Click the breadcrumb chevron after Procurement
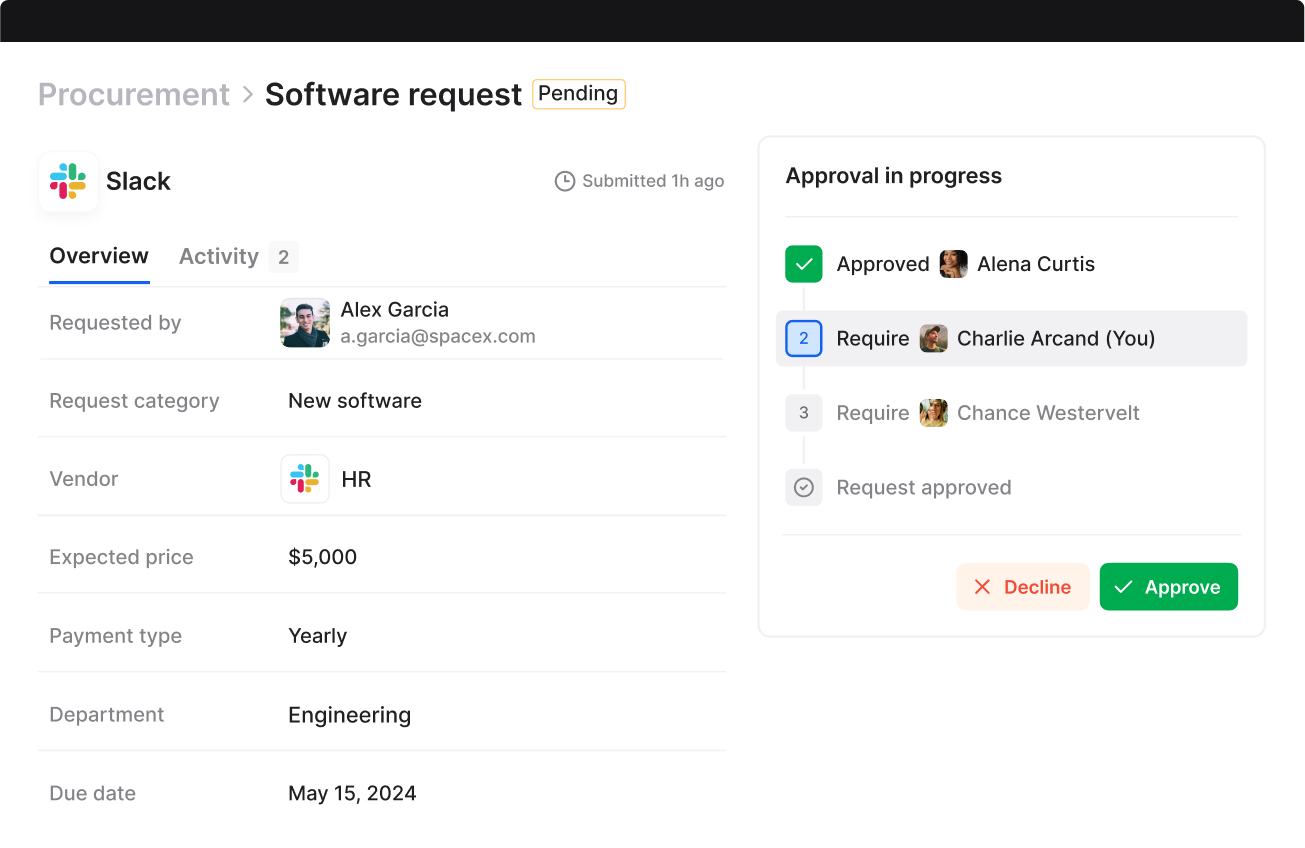This screenshot has width=1305, height=848. (248, 95)
